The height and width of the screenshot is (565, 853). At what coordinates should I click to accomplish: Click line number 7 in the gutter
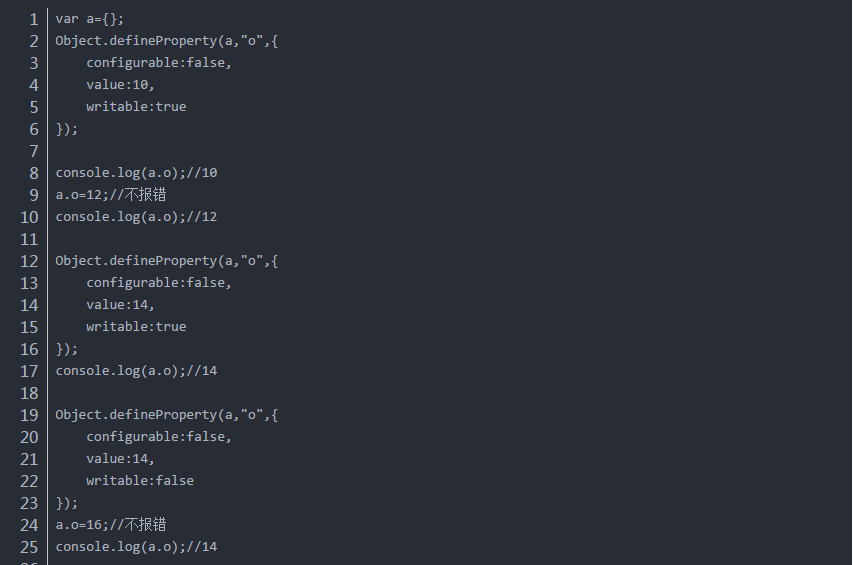pyautogui.click(x=33, y=151)
